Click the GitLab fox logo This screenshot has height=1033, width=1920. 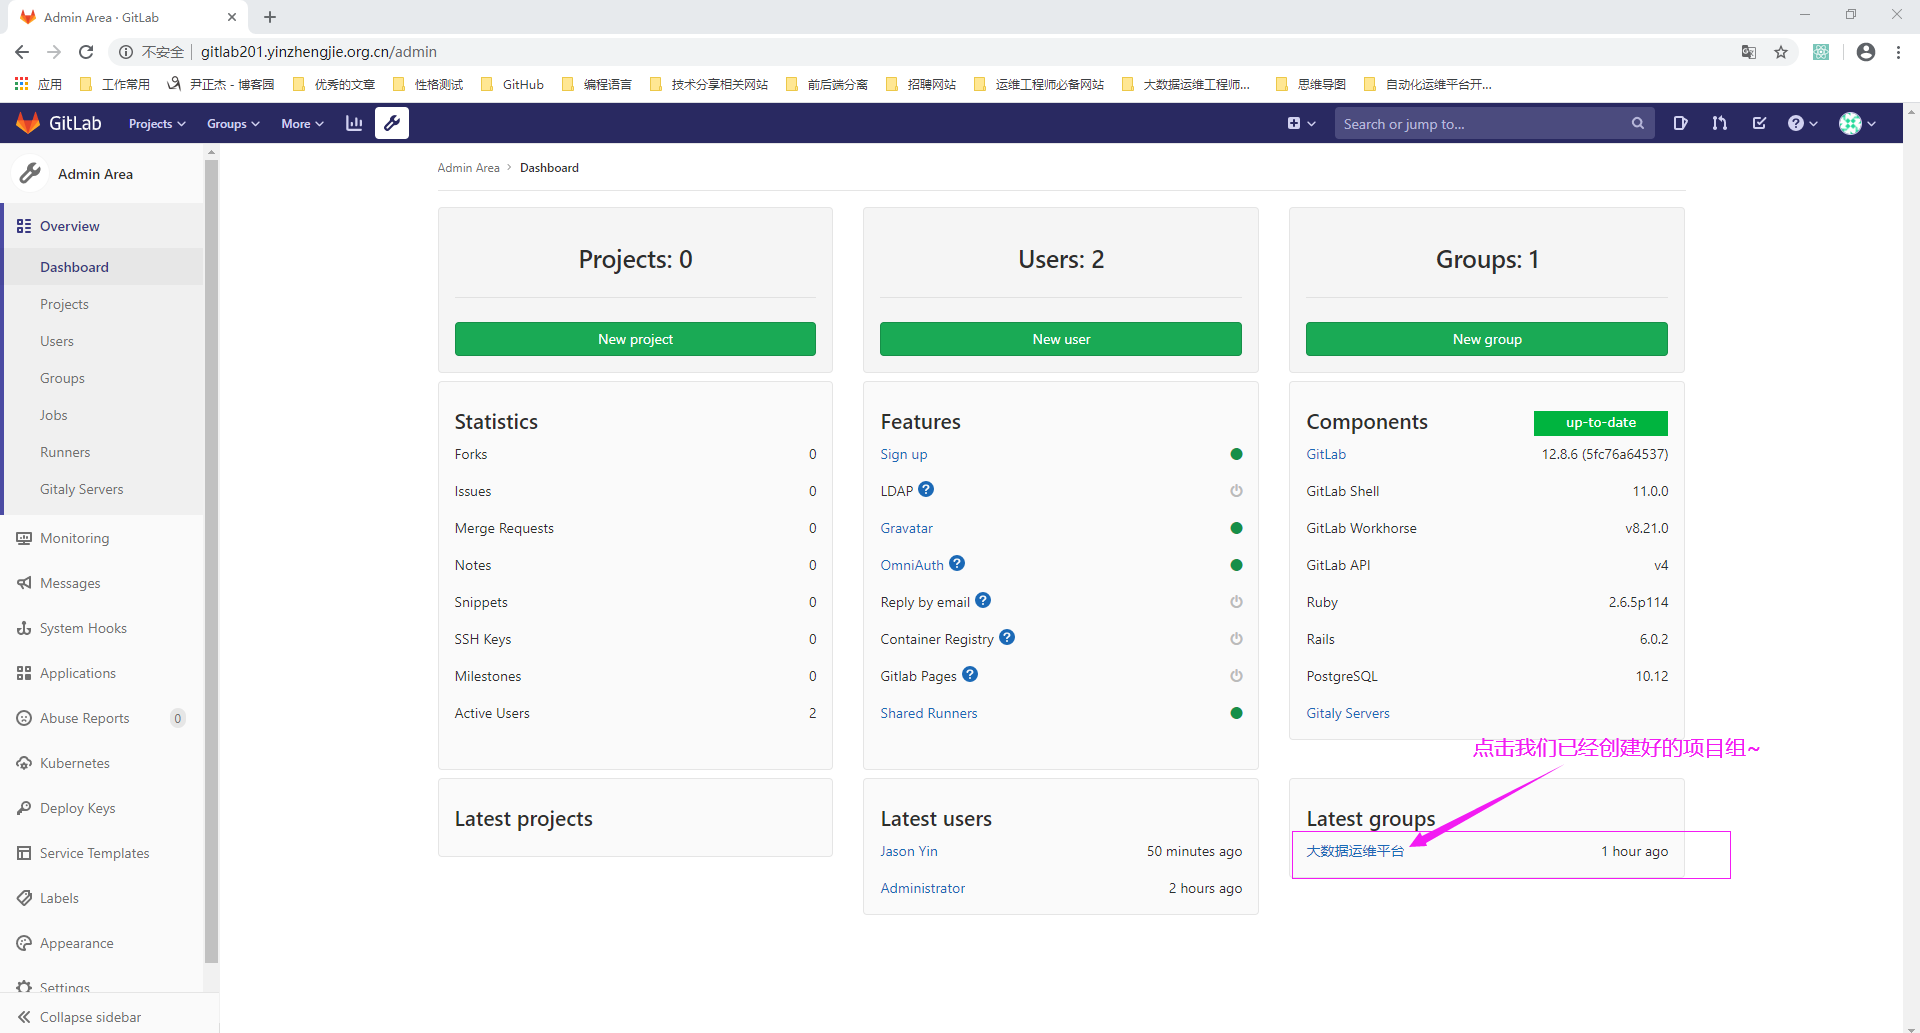(28, 123)
